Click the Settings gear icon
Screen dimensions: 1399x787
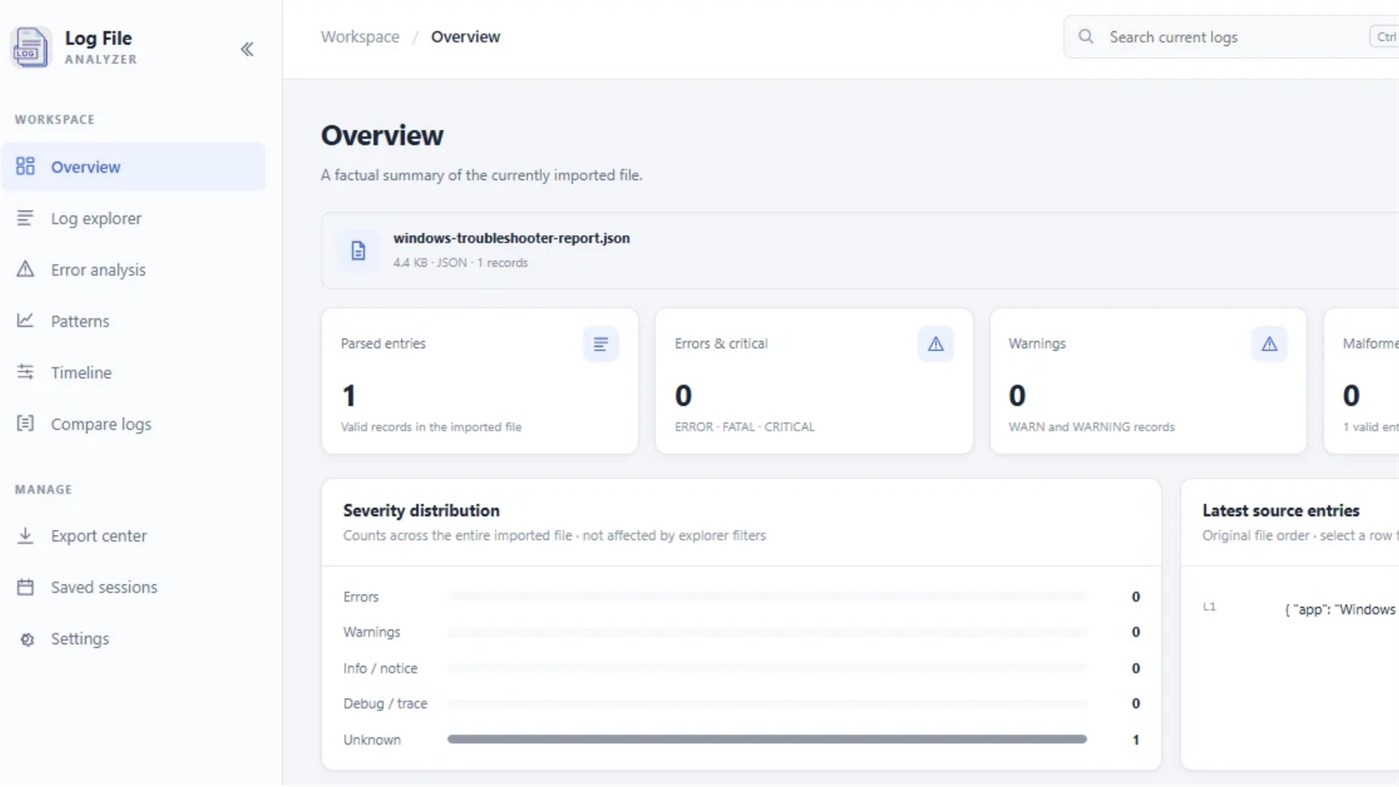click(x=26, y=639)
